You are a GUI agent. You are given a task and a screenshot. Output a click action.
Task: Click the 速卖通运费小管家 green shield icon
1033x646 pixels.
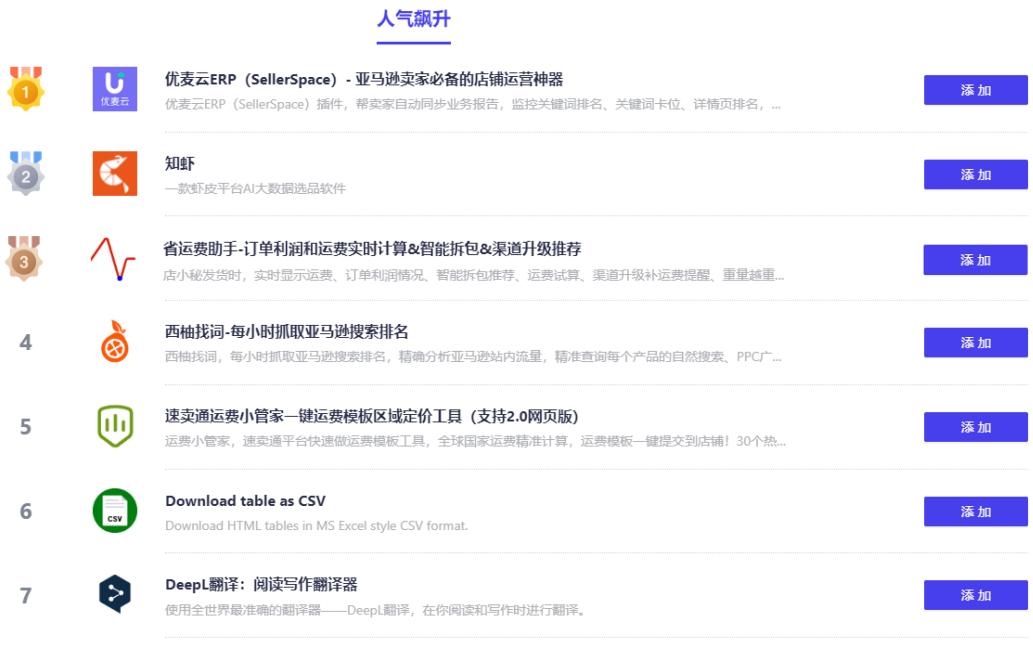coord(113,426)
